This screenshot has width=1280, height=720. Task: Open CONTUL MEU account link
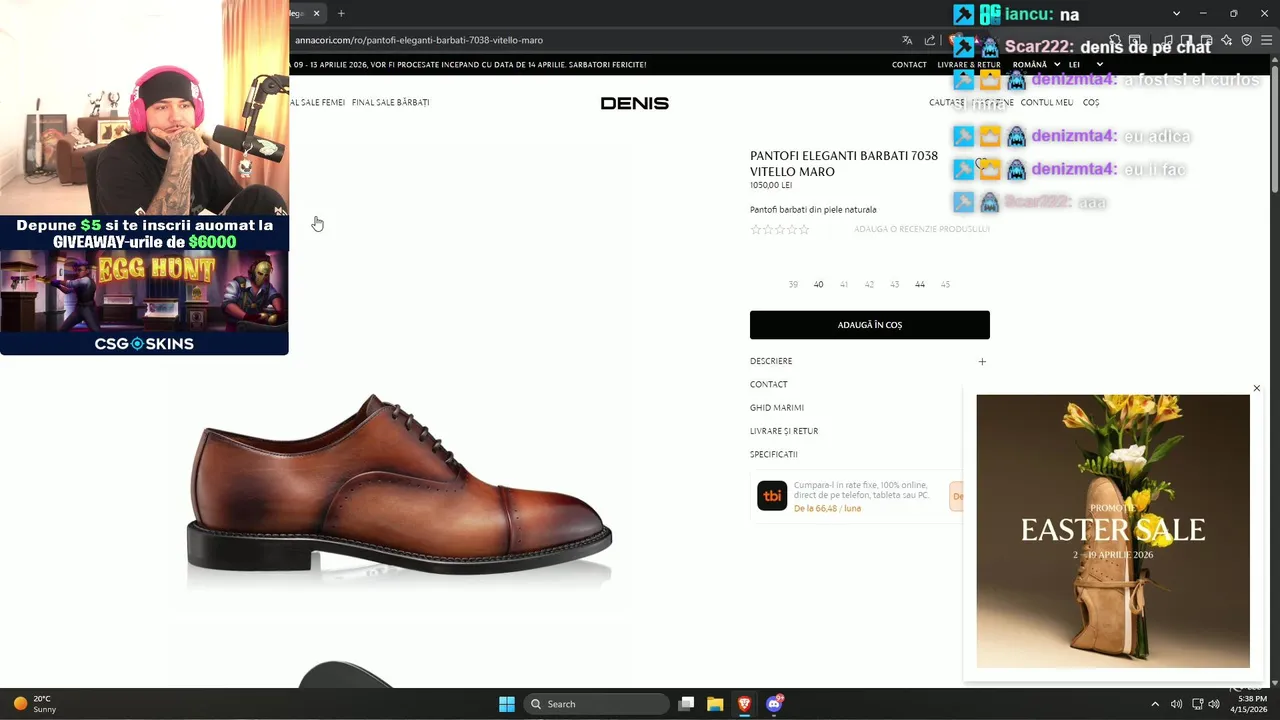pos(1046,102)
